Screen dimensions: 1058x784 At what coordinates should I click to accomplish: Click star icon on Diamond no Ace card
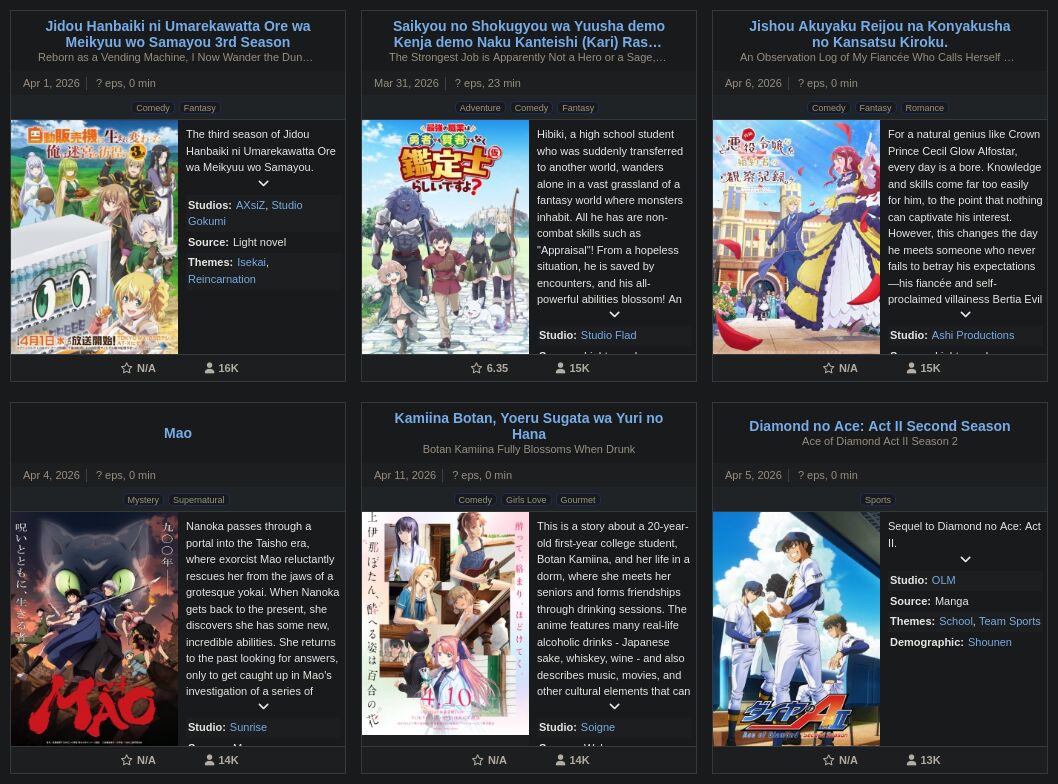(x=829, y=760)
